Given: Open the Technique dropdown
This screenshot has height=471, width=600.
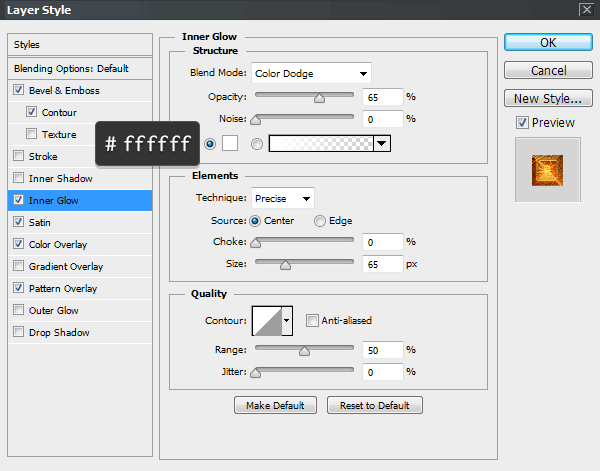Looking at the screenshot, I should point(283,198).
